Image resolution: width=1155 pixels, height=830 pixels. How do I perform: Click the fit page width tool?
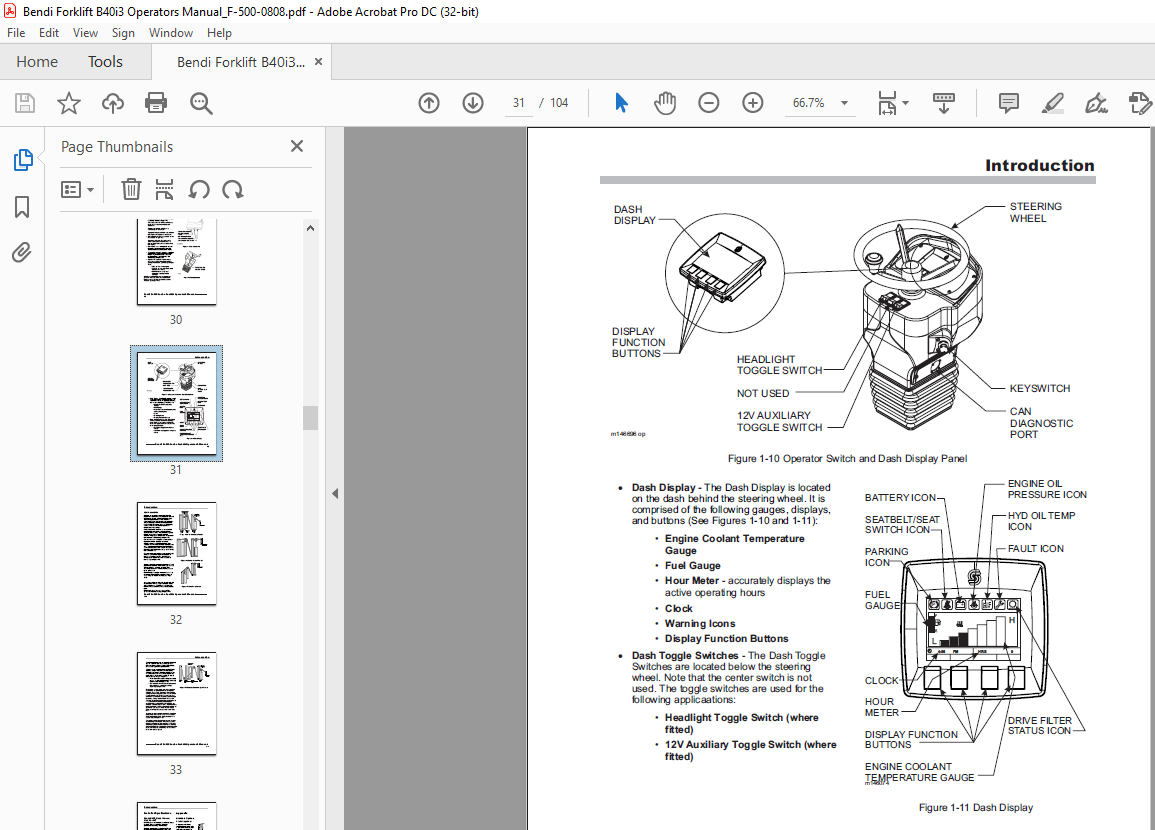click(887, 103)
